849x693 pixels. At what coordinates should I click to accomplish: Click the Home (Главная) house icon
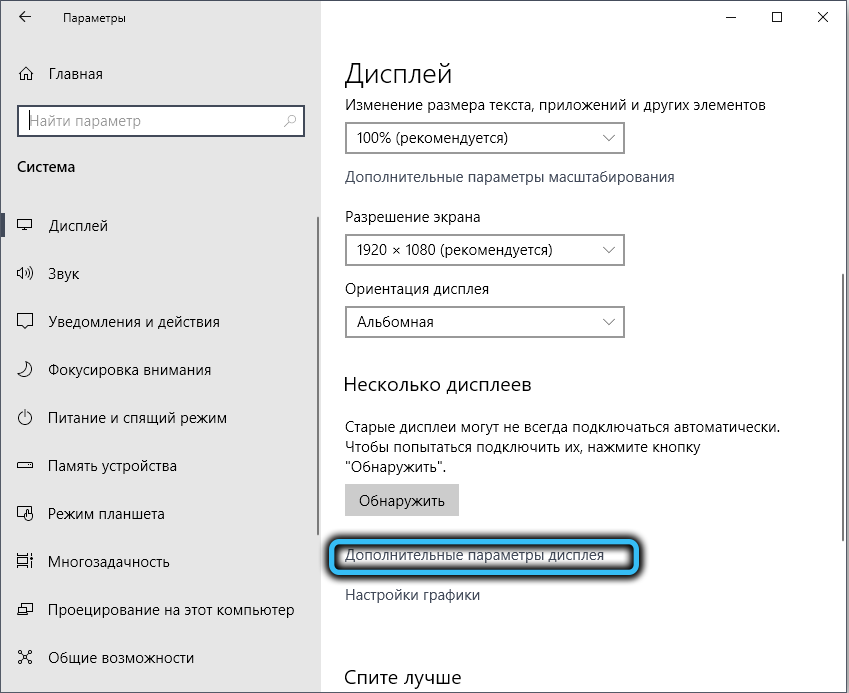pos(26,74)
